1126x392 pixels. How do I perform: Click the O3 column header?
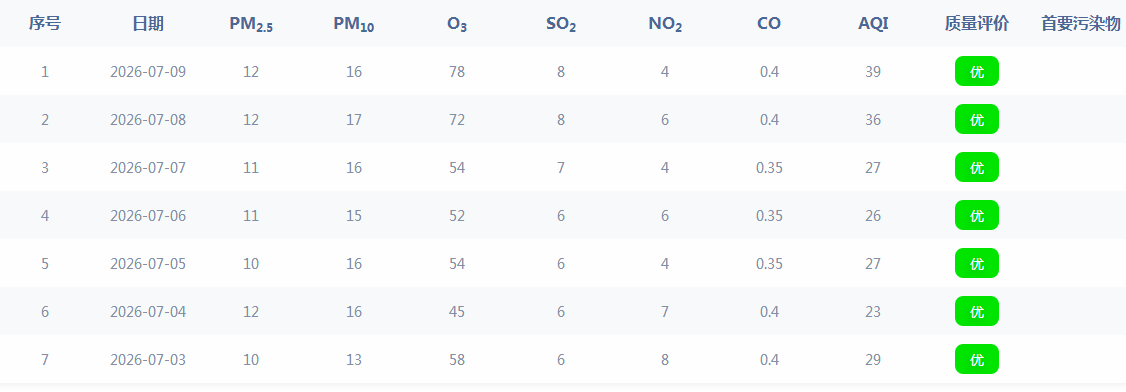point(457,24)
